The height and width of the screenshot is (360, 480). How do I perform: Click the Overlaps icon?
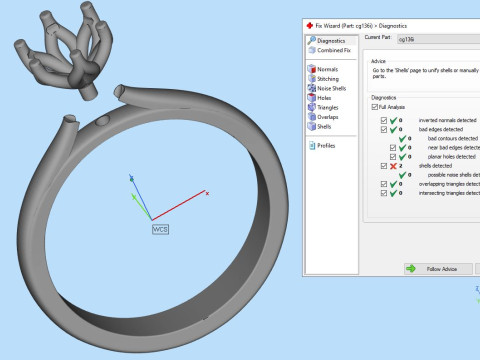point(312,117)
